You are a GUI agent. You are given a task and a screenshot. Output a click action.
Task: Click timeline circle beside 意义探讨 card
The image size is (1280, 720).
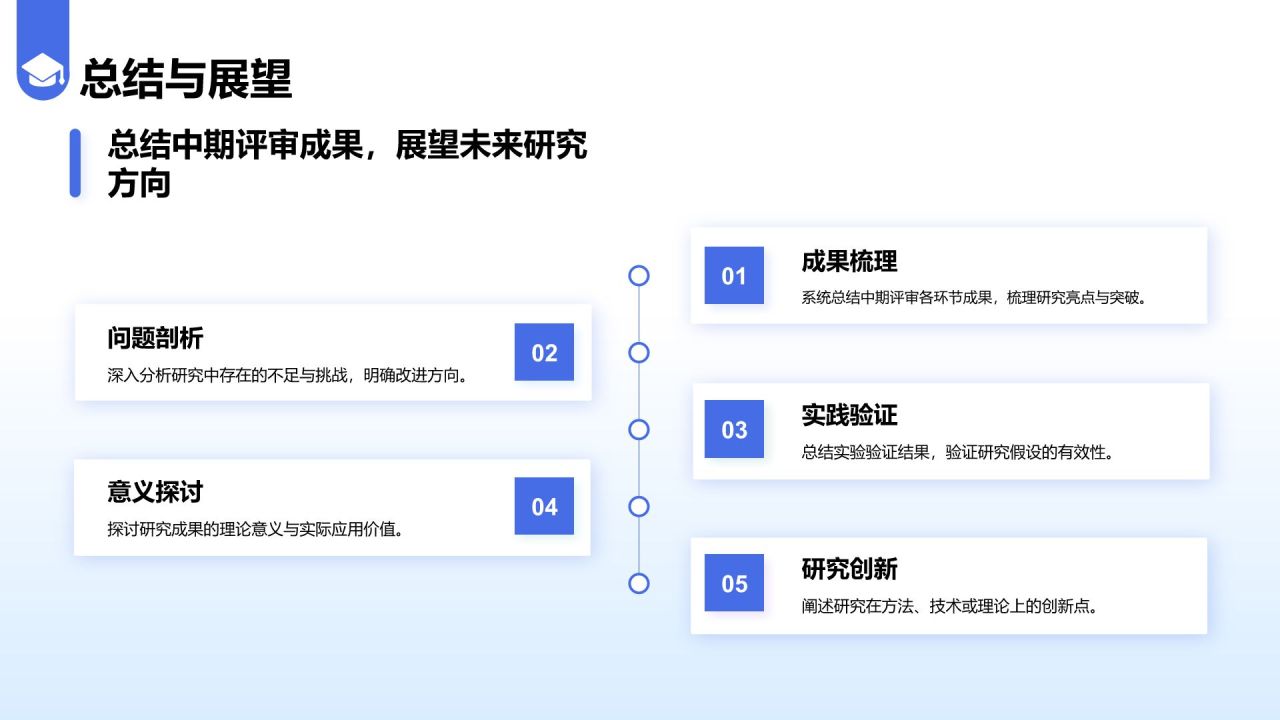[x=639, y=506]
